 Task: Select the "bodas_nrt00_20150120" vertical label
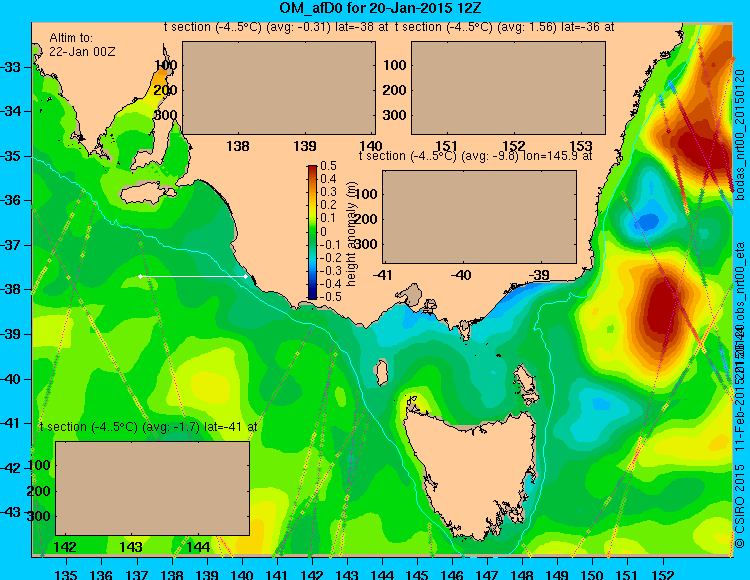(740, 135)
